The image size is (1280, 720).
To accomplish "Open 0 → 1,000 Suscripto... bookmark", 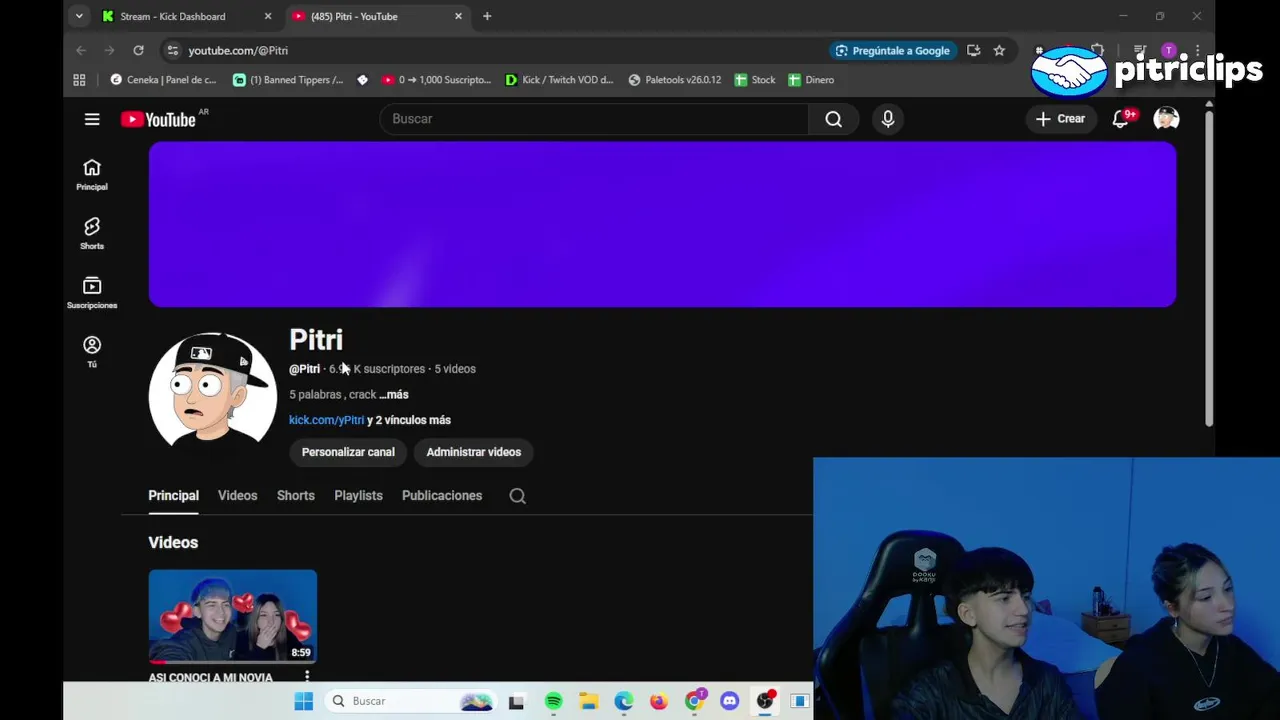I will (437, 80).
